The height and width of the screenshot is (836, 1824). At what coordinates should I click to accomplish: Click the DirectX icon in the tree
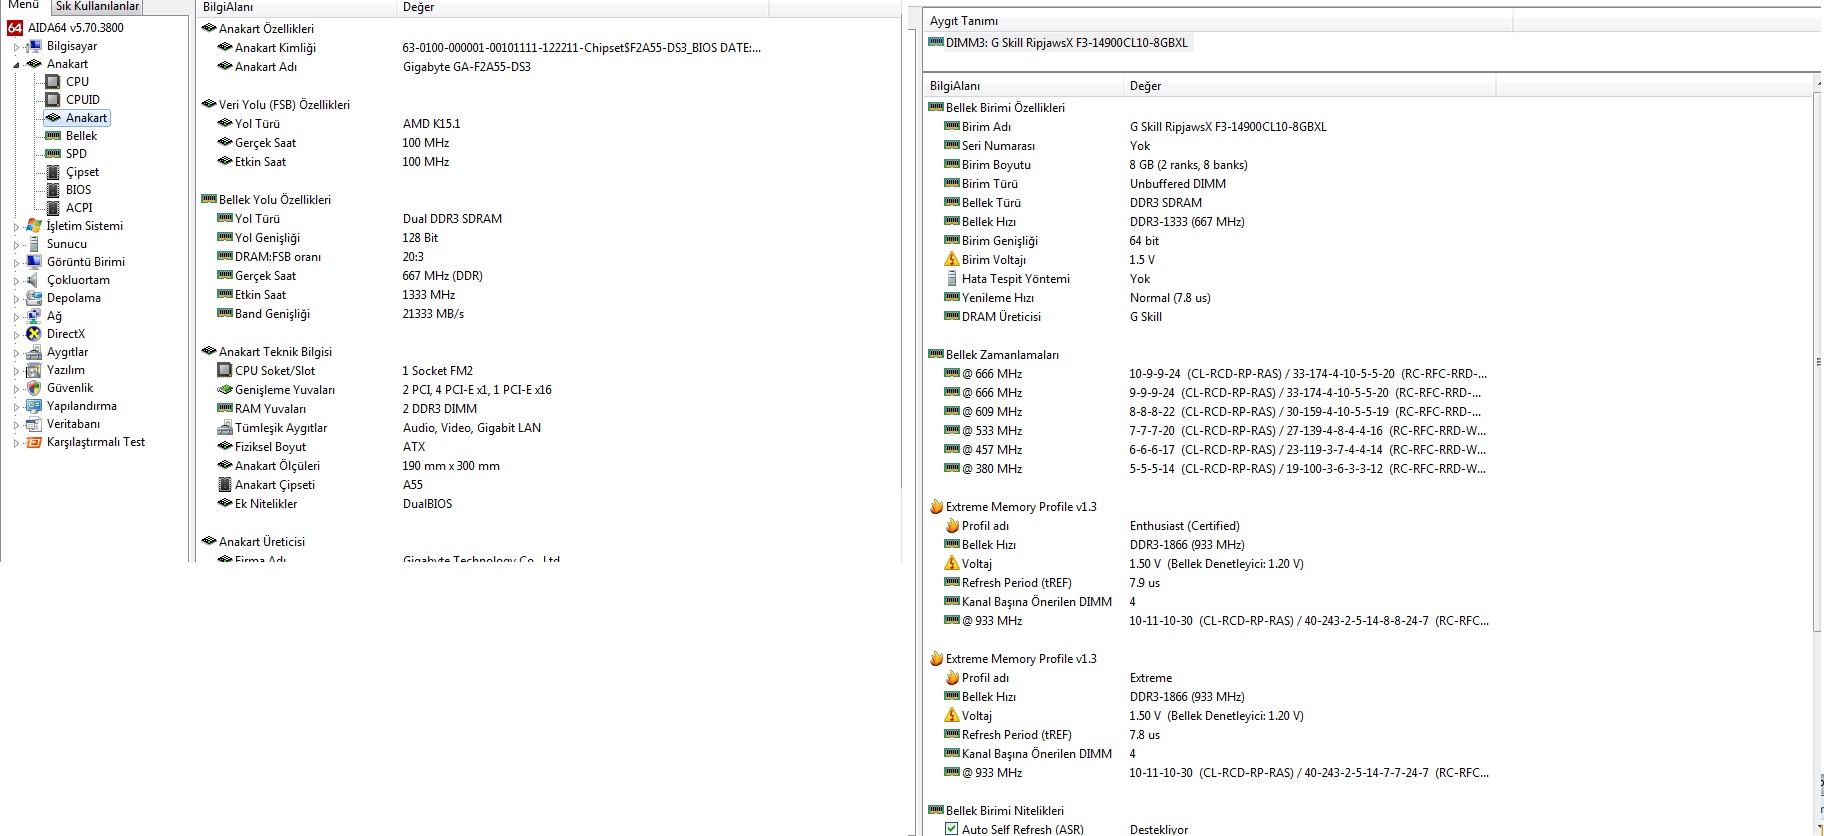[x=34, y=334]
